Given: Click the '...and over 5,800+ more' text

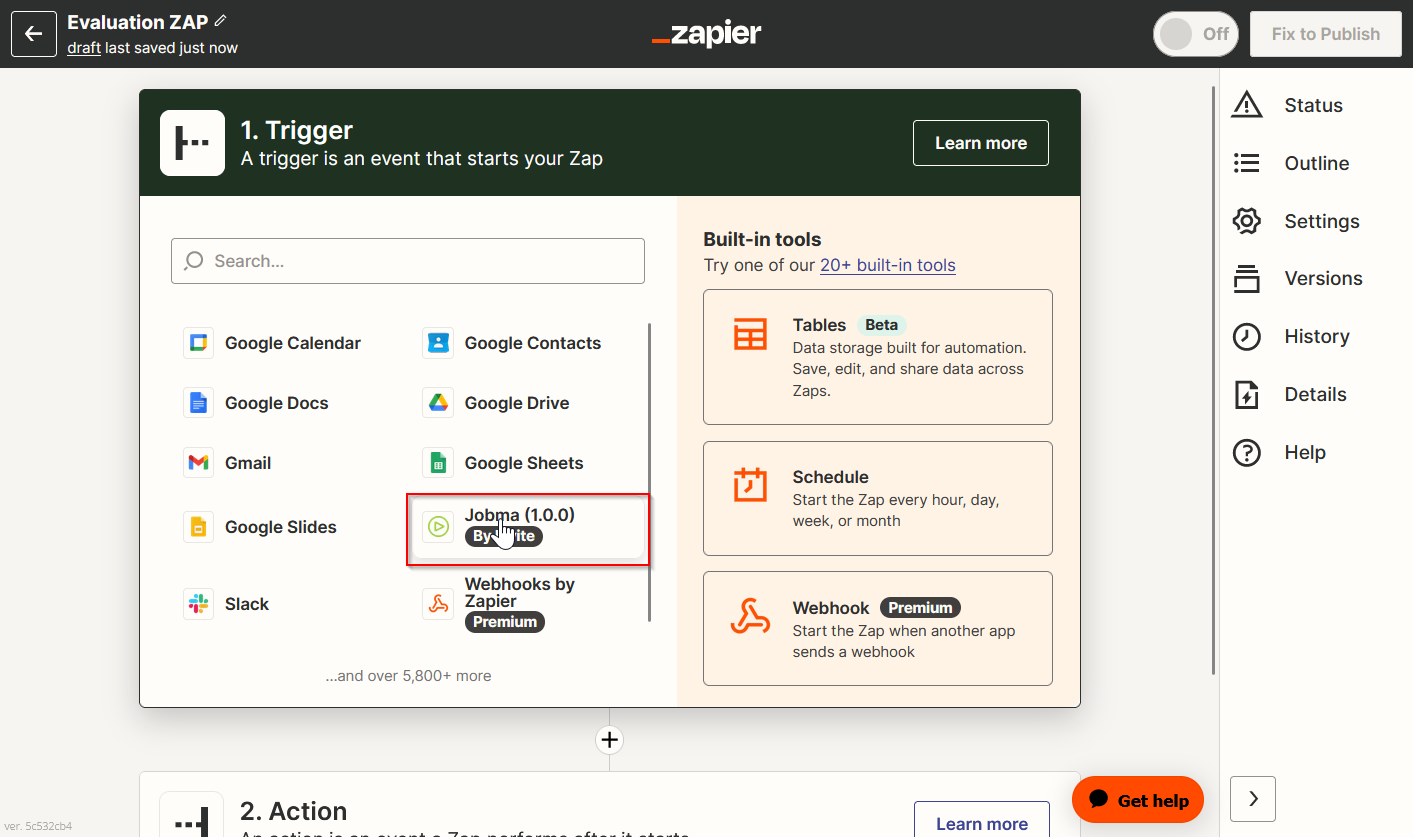Looking at the screenshot, I should point(408,676).
